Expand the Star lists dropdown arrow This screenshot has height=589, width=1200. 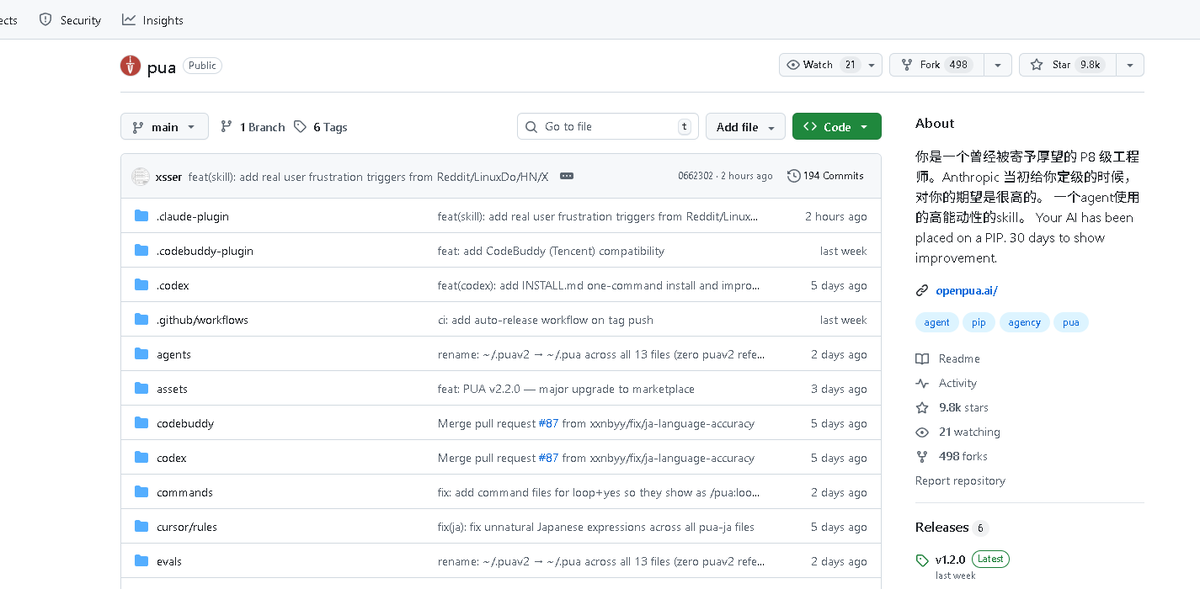click(1129, 65)
